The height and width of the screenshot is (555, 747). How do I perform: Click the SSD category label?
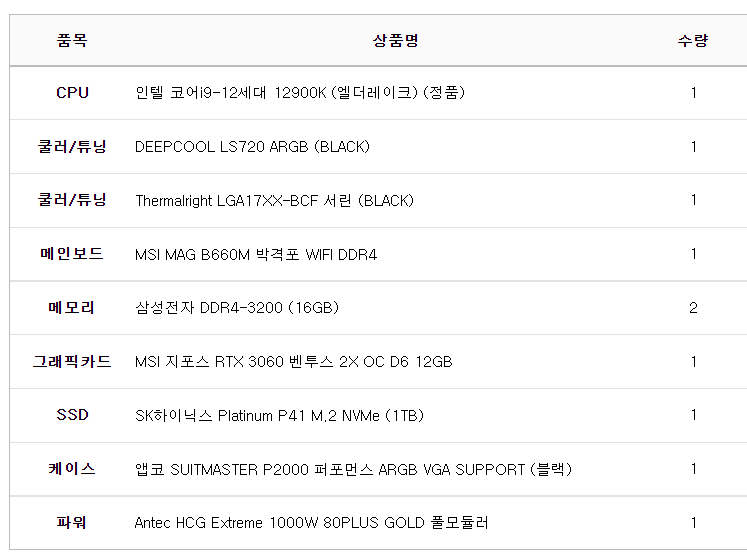coord(72,415)
